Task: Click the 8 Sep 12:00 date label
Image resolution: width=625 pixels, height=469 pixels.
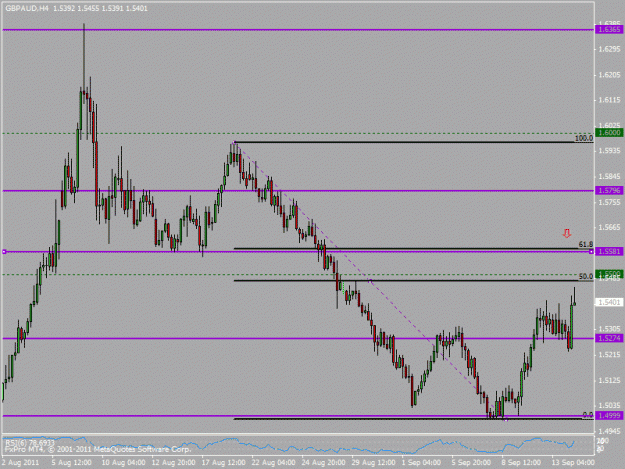Action: tap(521, 463)
